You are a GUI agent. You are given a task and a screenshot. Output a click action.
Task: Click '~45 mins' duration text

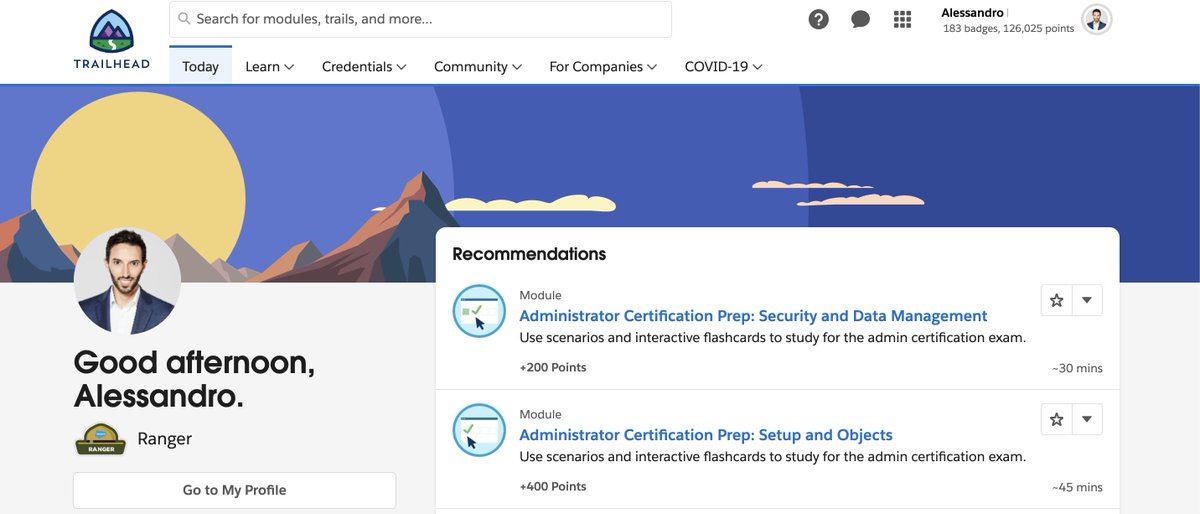(x=1077, y=487)
